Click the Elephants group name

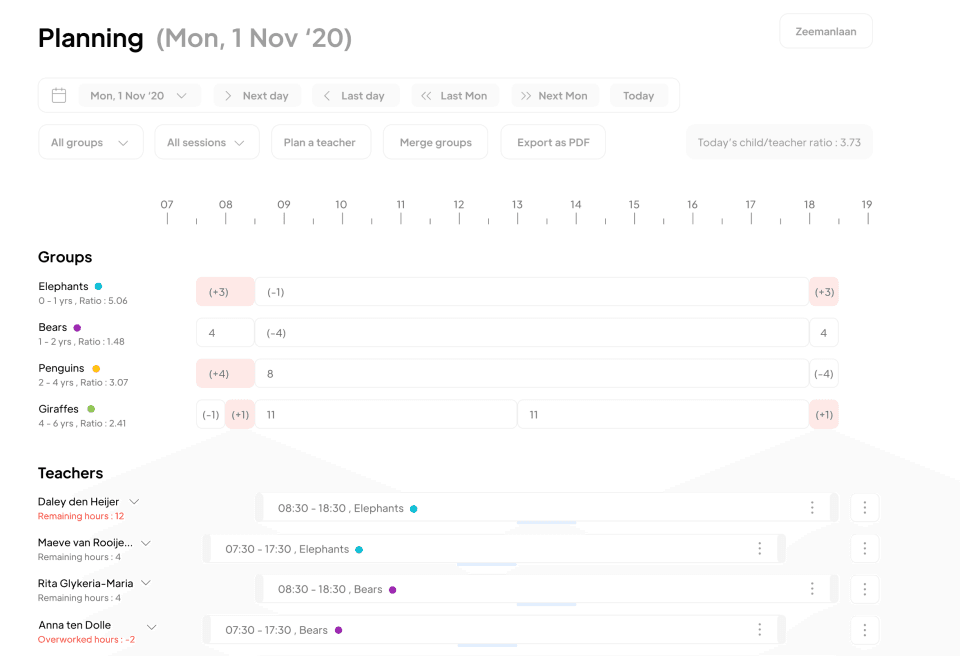click(x=63, y=286)
